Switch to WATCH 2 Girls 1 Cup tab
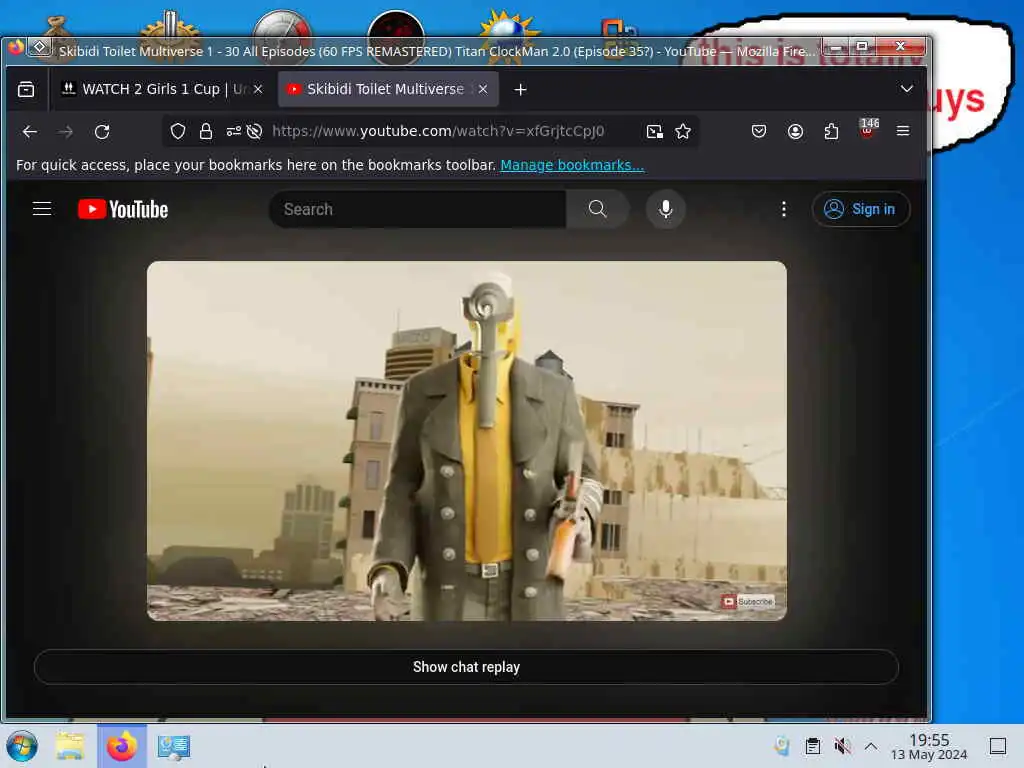 pos(162,89)
